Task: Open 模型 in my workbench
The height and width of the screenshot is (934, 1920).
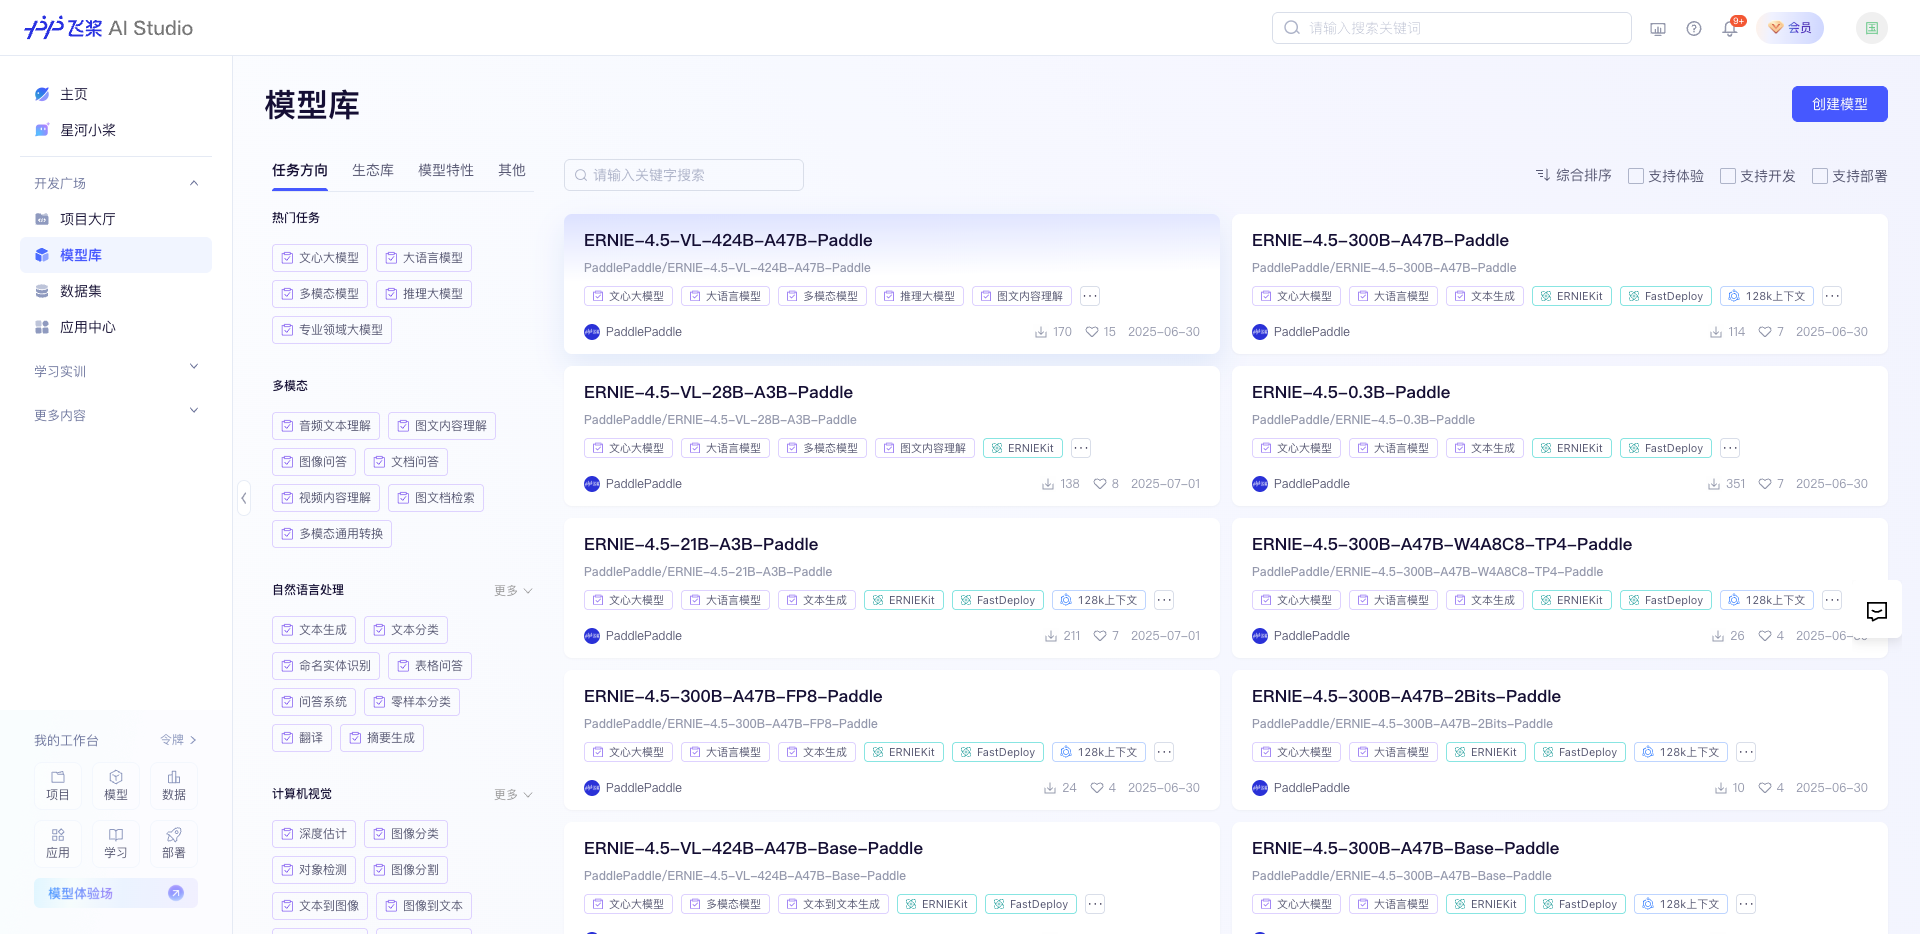Action: (116, 786)
